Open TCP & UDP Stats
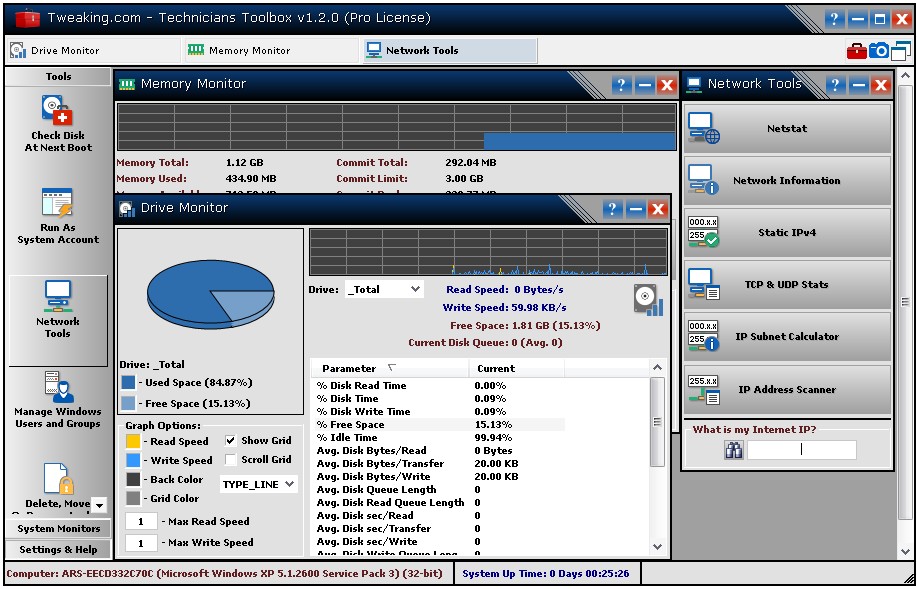 (787, 285)
